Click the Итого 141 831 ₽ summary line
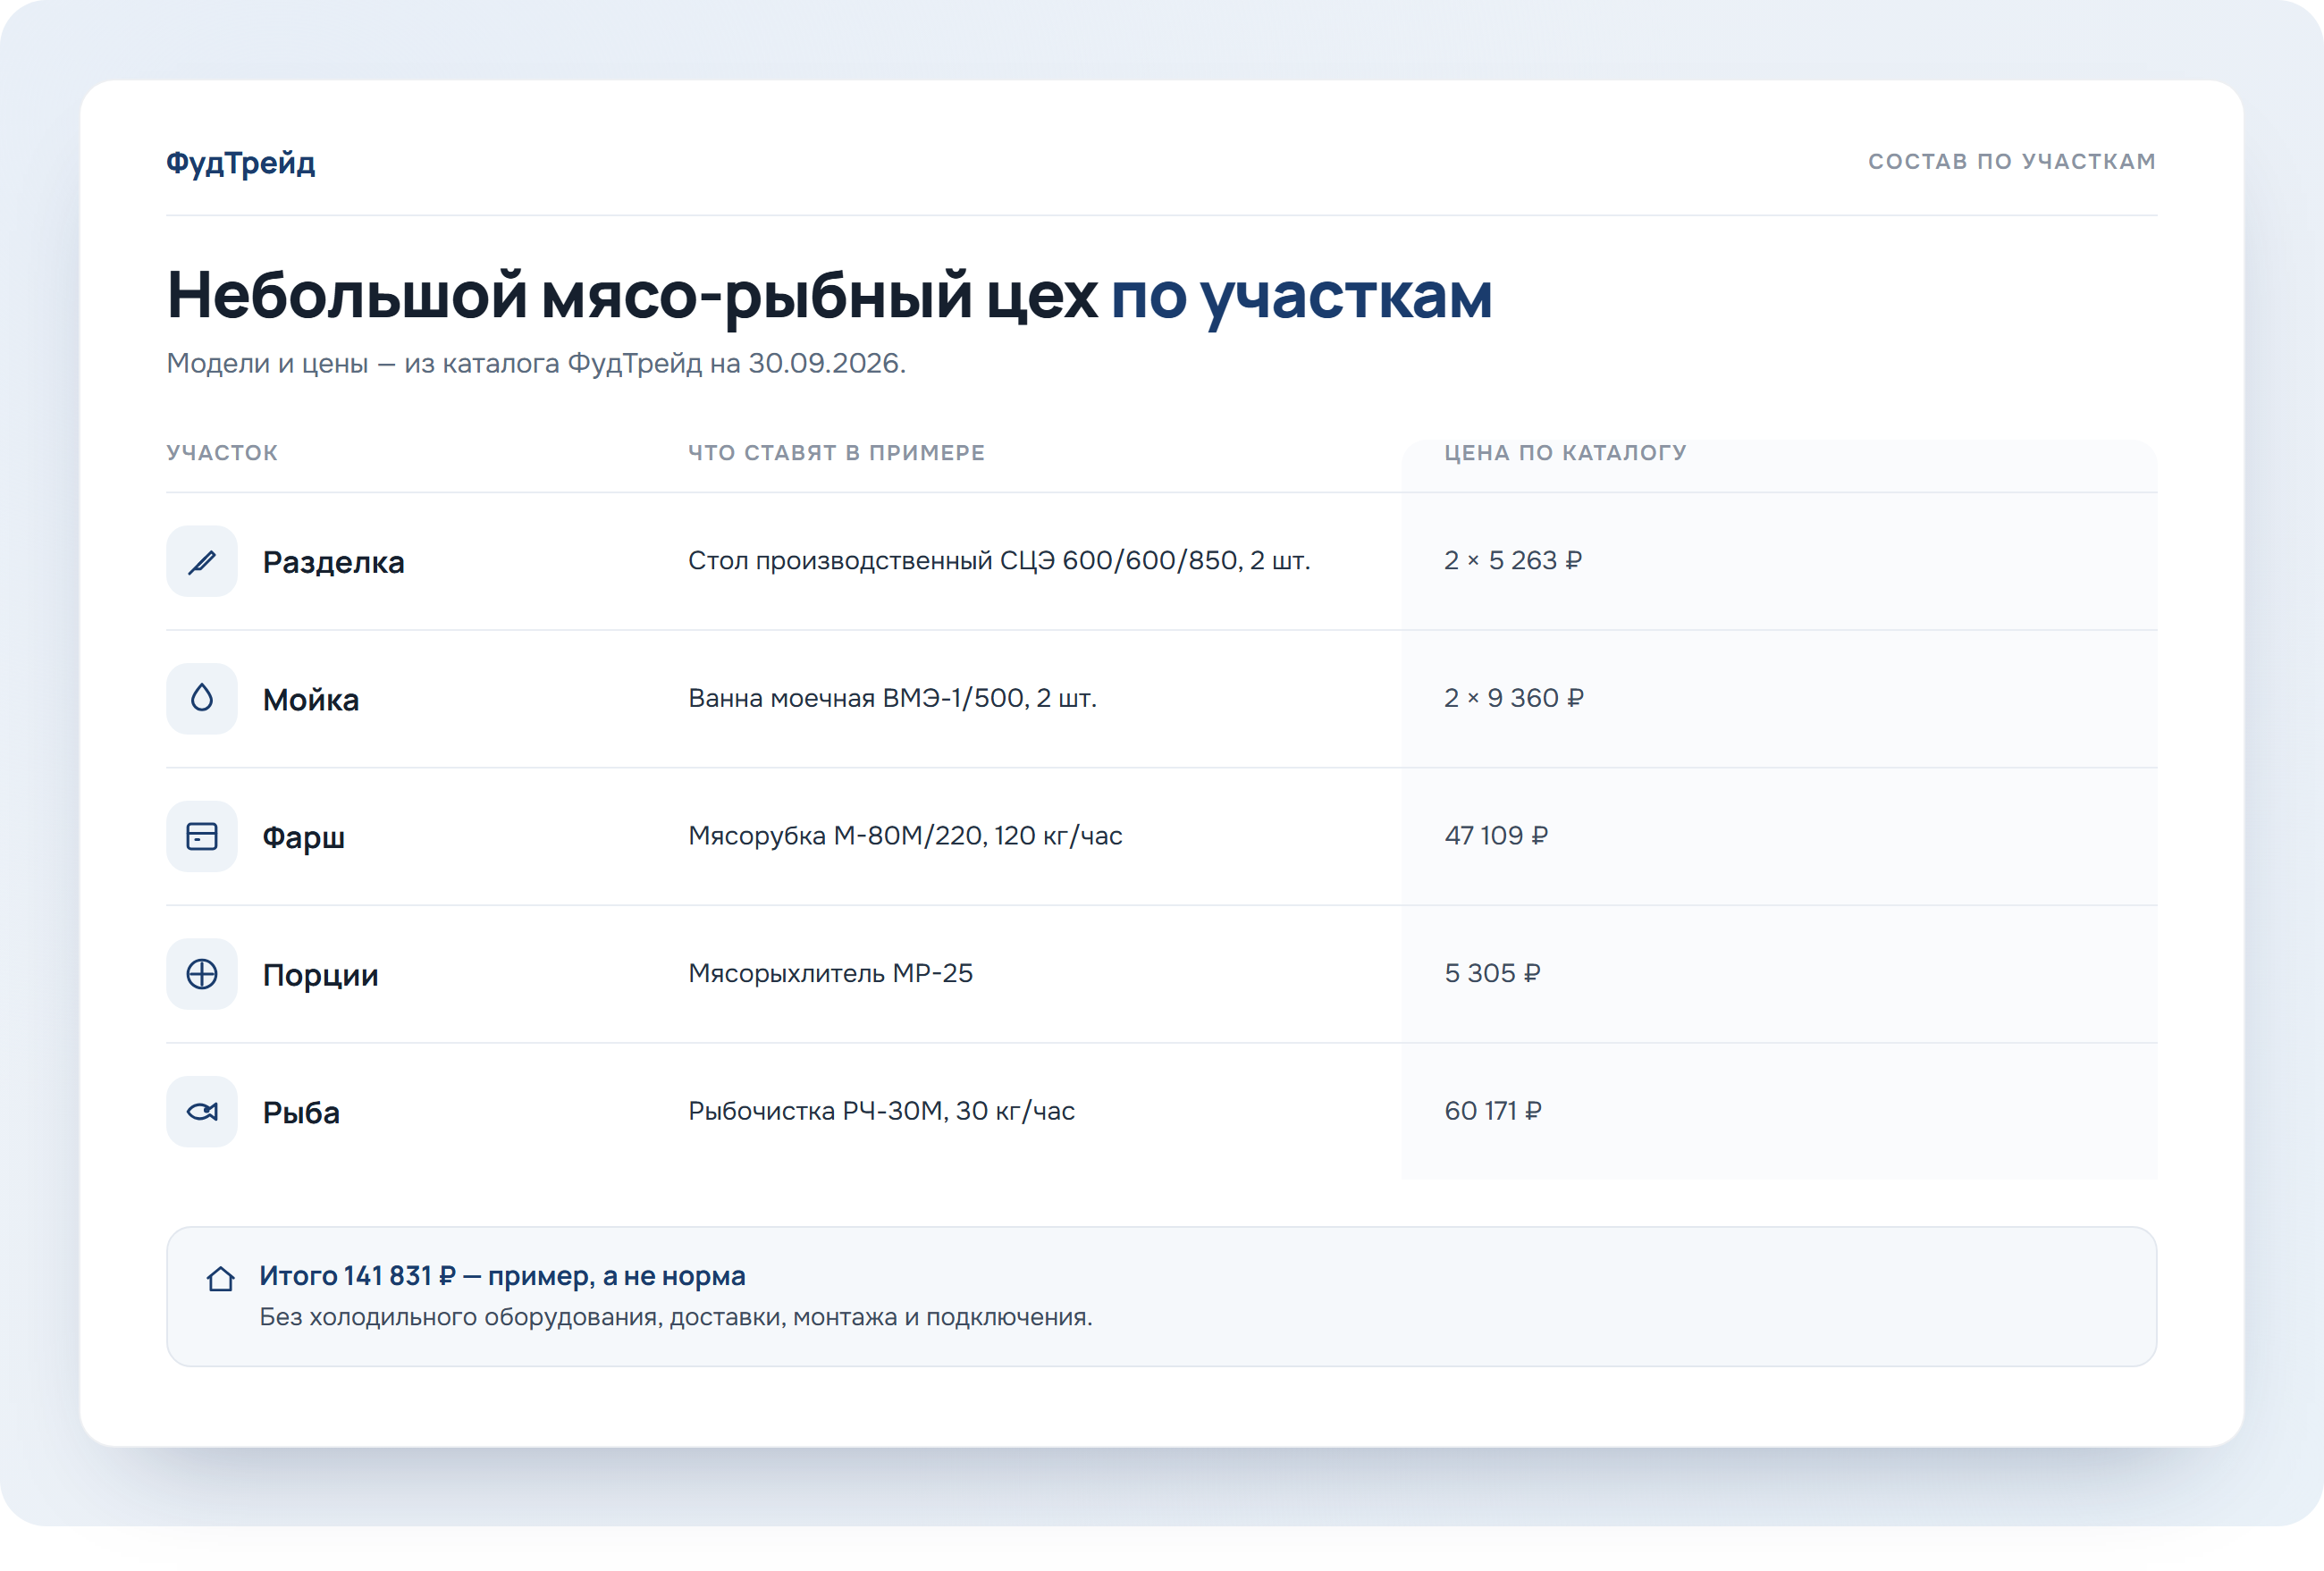Viewport: 2324px width, 1571px height. (x=502, y=1276)
